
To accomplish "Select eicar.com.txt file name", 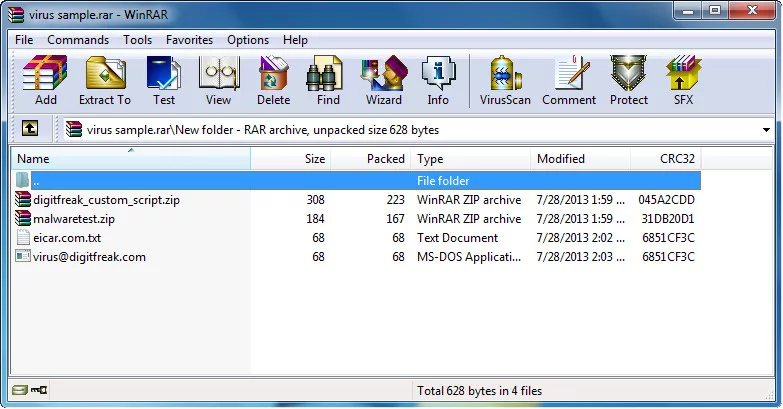I will pyautogui.click(x=67, y=238).
